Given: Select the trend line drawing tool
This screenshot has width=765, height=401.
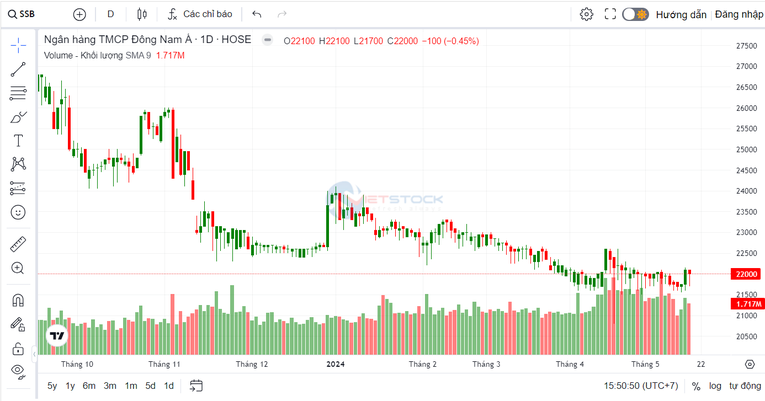Looking at the screenshot, I should [18, 70].
